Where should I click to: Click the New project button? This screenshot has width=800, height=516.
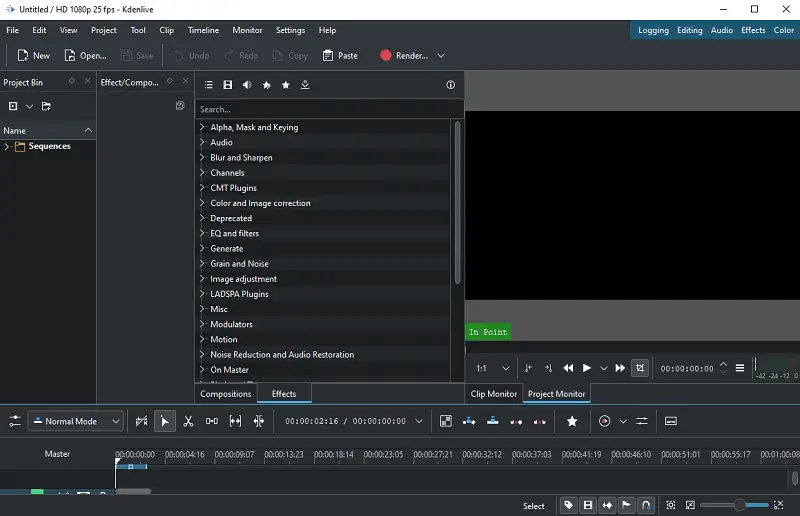(x=34, y=56)
